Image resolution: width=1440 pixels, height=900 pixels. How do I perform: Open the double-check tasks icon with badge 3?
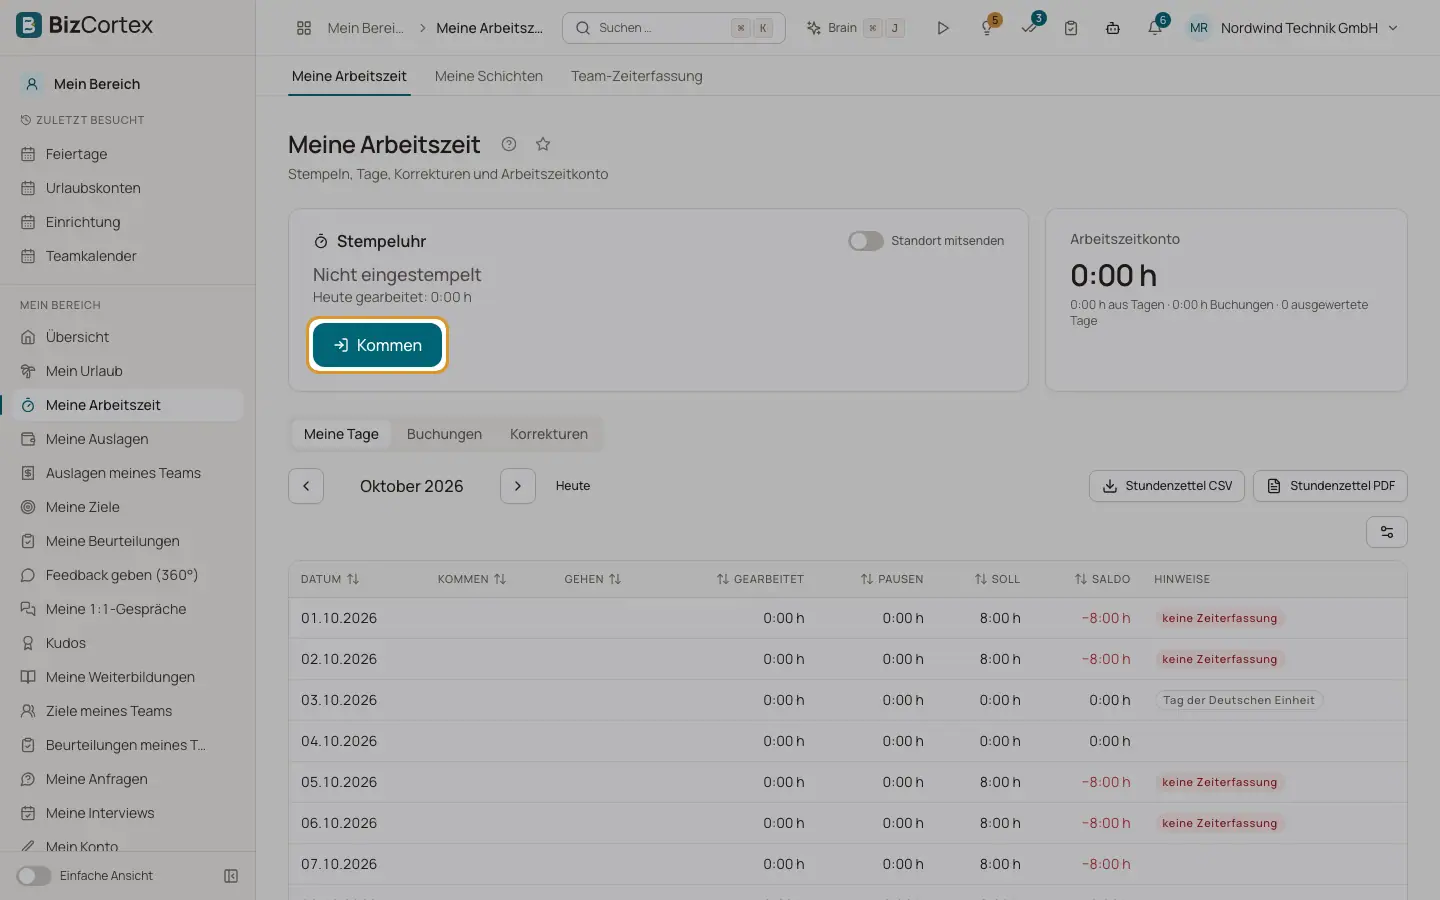click(1030, 27)
